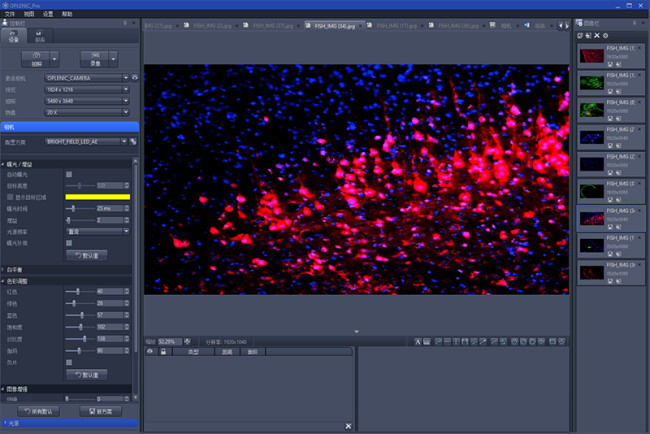Open the 设置 settings menu
Screen dimensions: 650x434
click(x=48, y=14)
